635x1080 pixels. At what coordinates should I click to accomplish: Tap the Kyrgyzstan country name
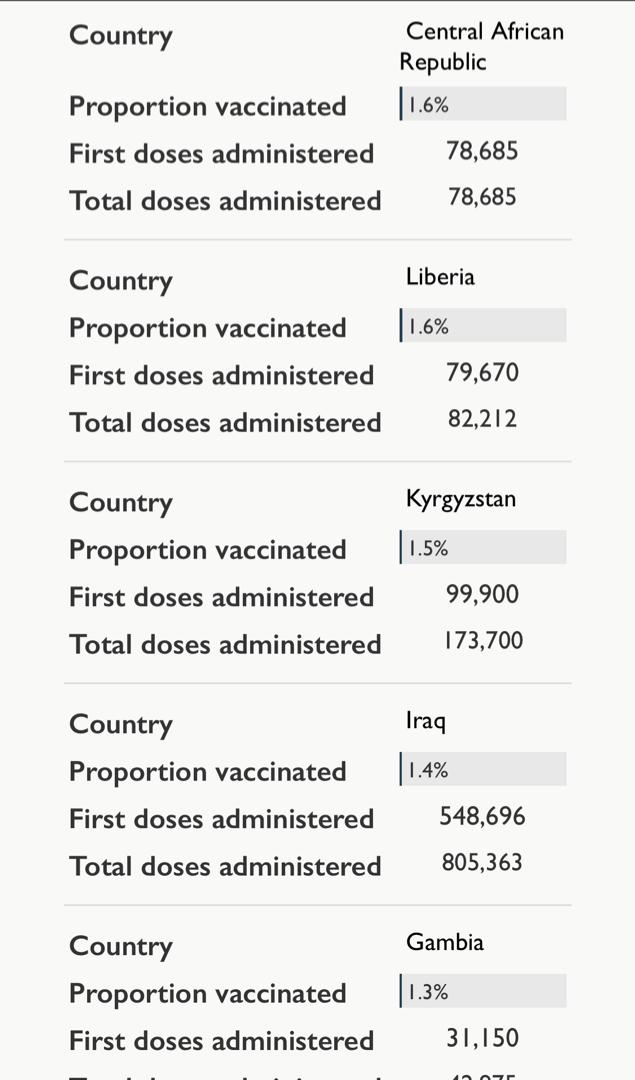click(x=461, y=499)
